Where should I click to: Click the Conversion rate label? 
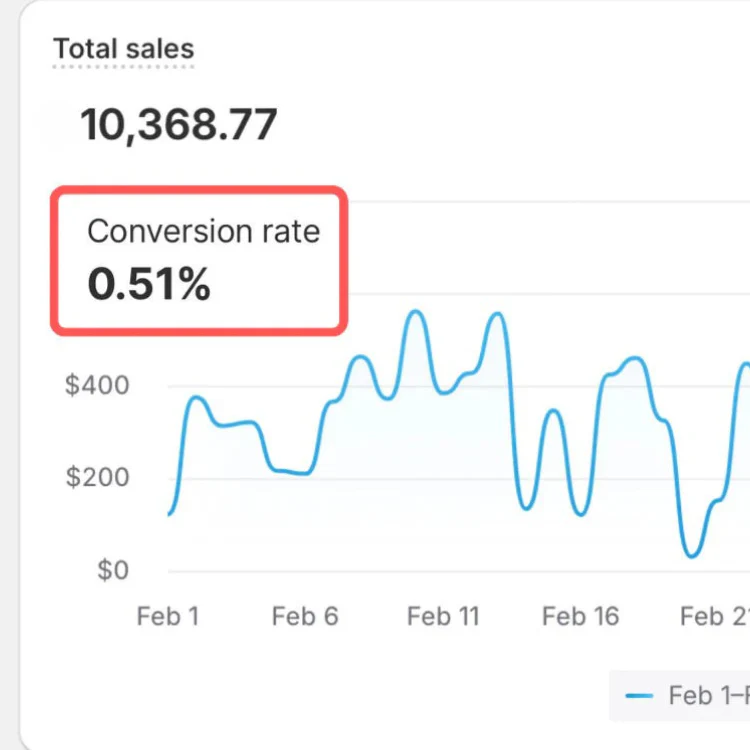click(x=203, y=232)
